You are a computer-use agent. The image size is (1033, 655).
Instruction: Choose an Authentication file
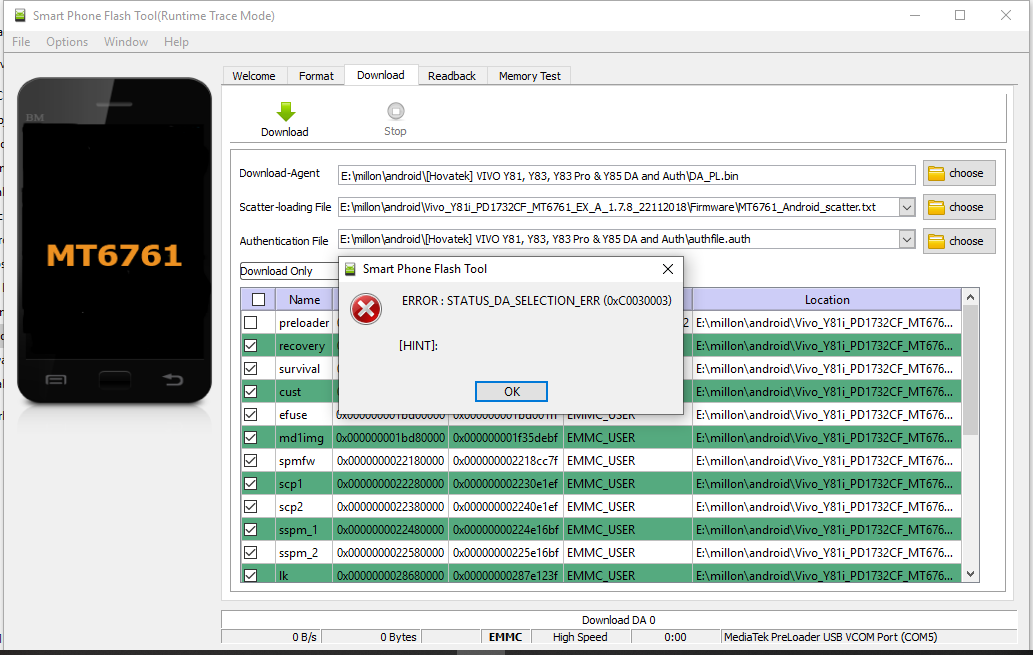pos(959,241)
